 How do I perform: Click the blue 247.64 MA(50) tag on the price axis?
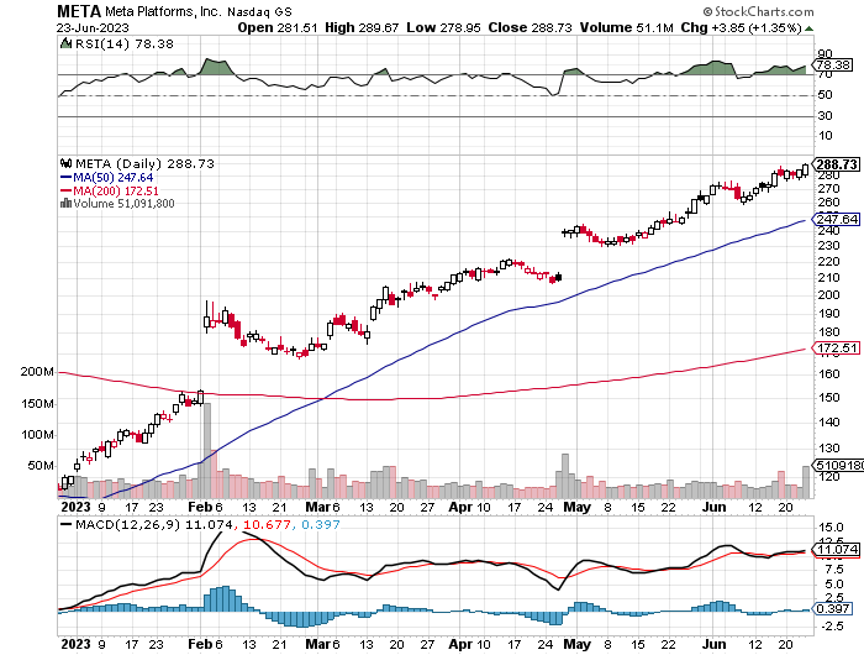click(x=836, y=219)
